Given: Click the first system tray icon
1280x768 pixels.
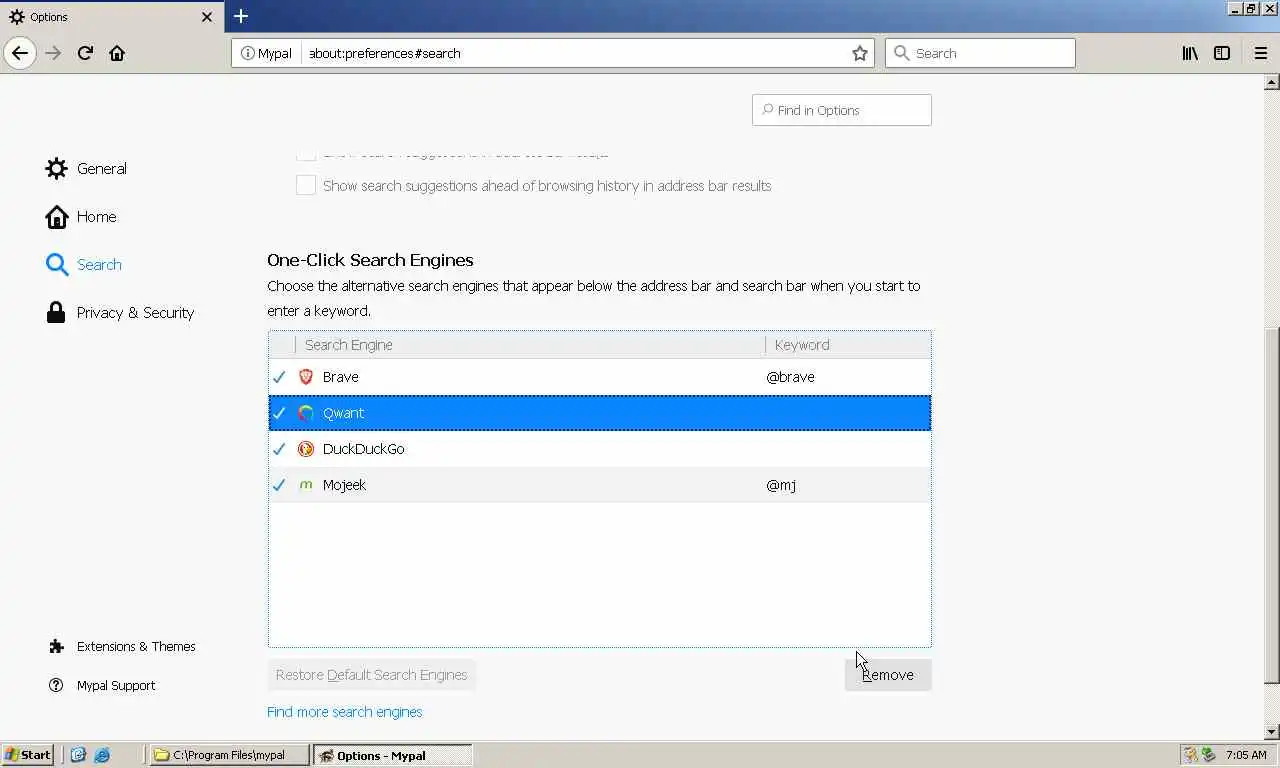Looking at the screenshot, I should (1190, 755).
